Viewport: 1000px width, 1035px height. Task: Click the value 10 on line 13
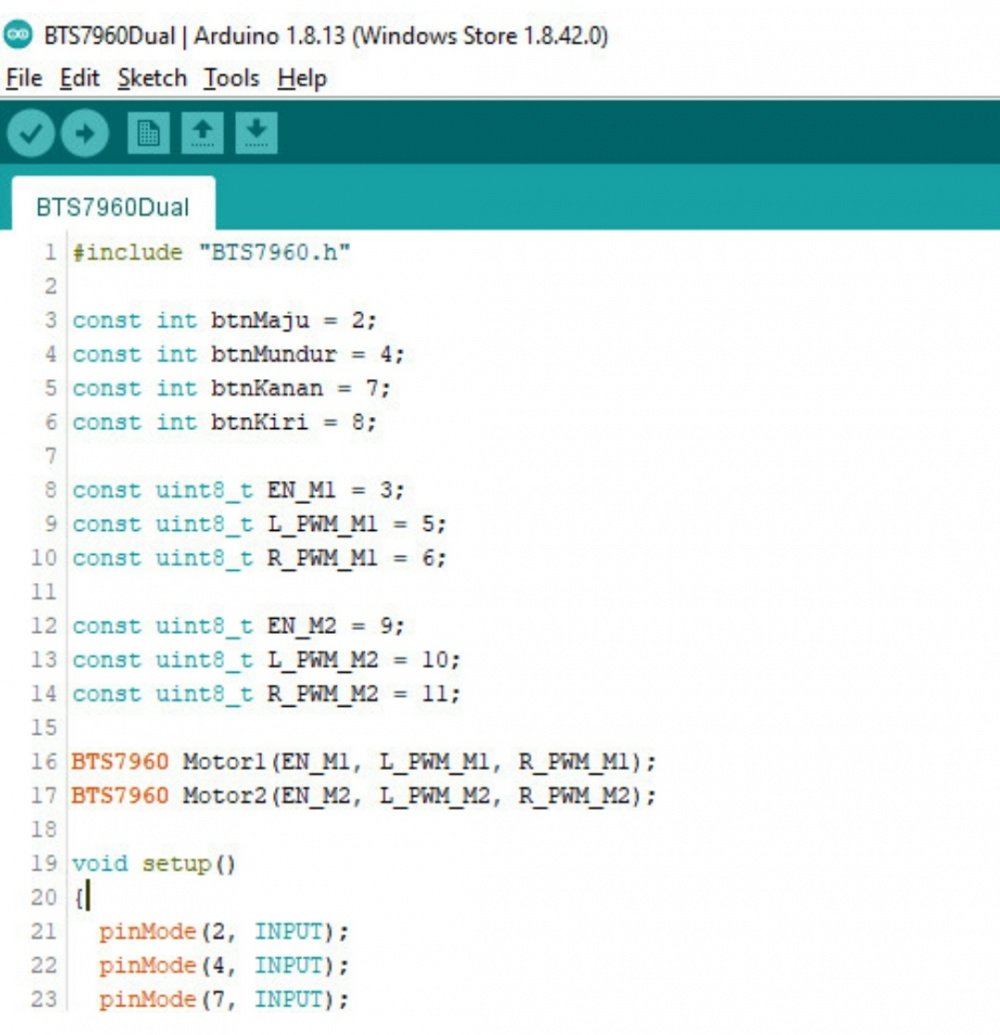coord(435,660)
